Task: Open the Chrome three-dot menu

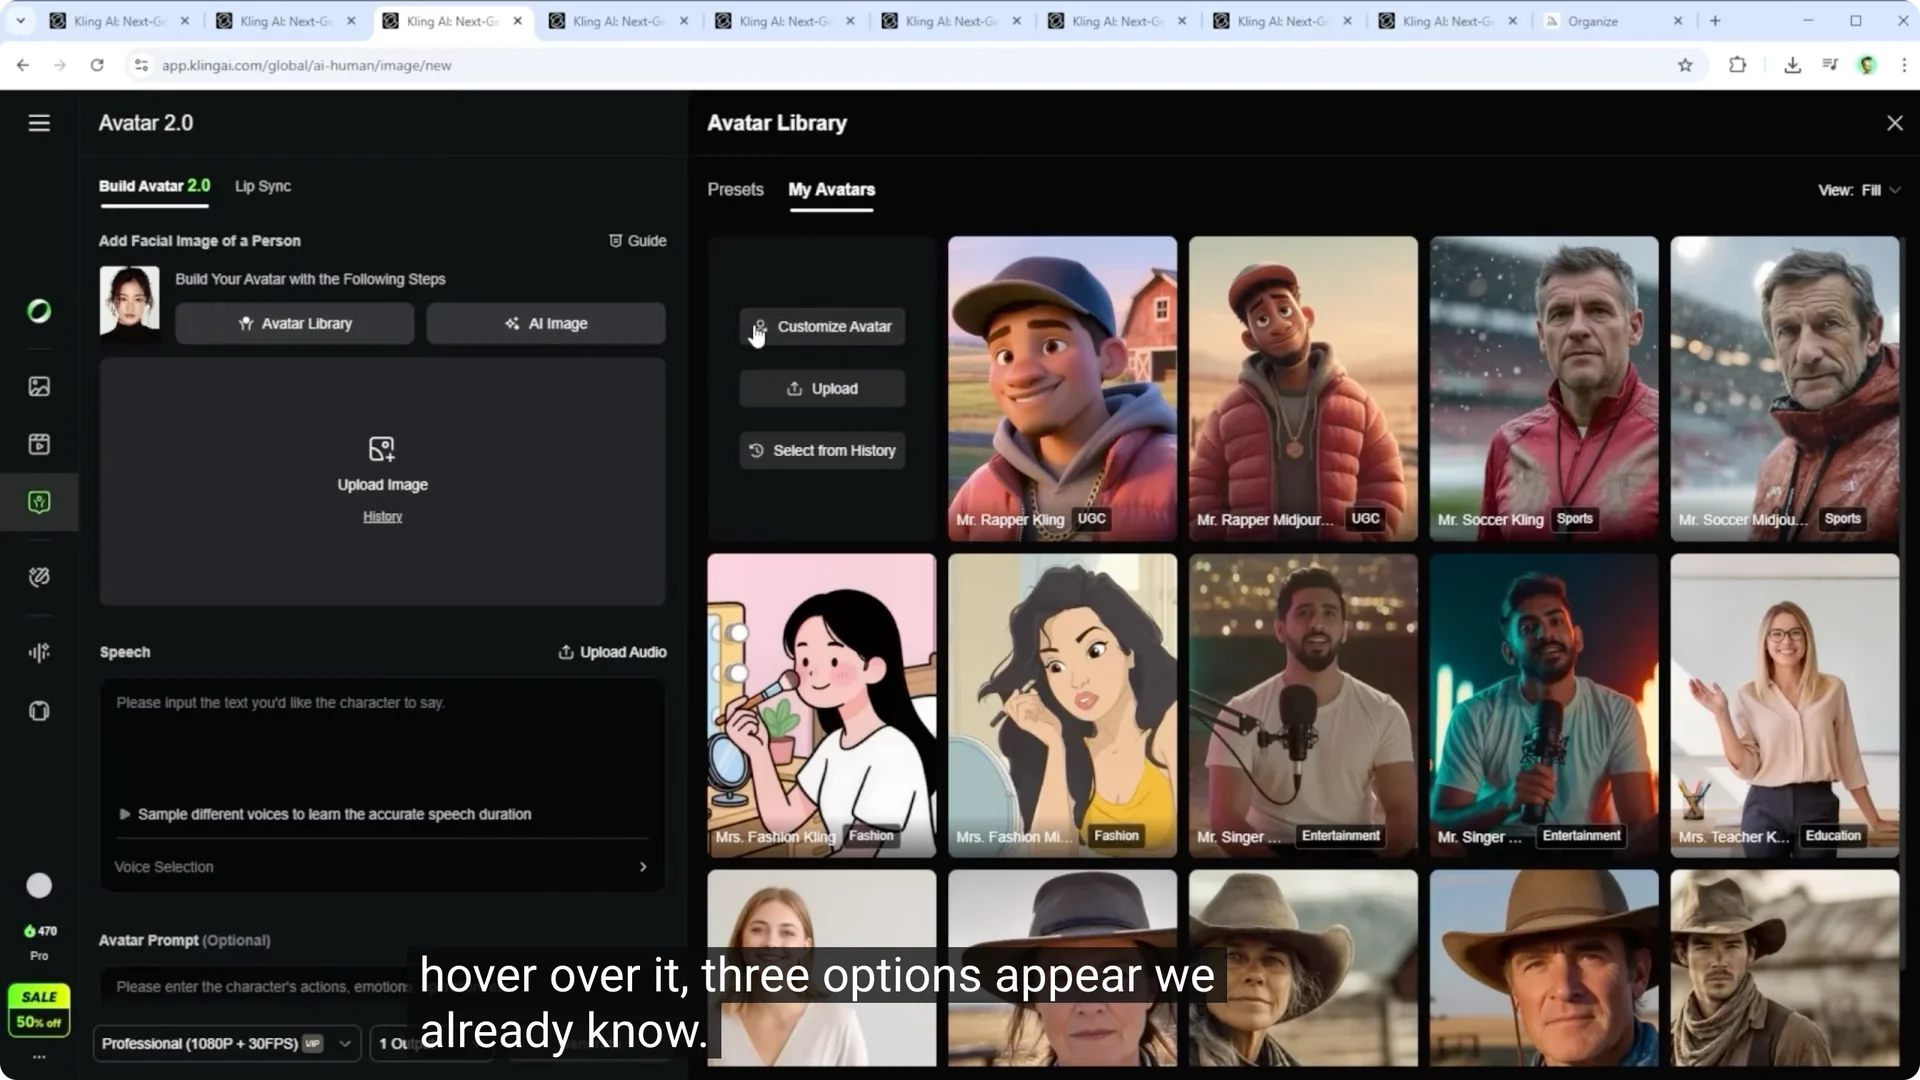Action: [x=1903, y=65]
